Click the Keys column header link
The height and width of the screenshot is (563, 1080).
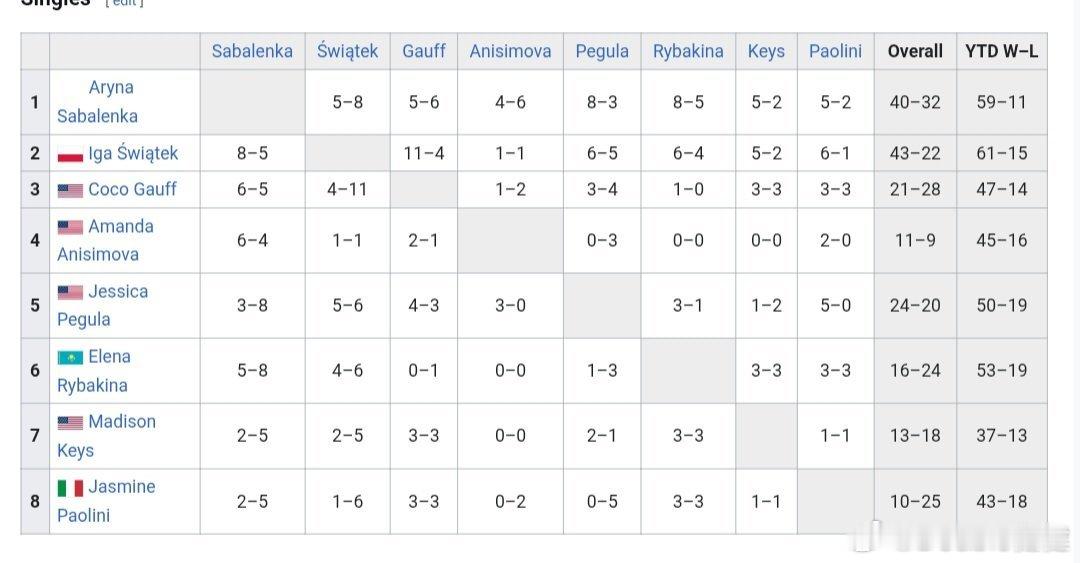coord(766,51)
